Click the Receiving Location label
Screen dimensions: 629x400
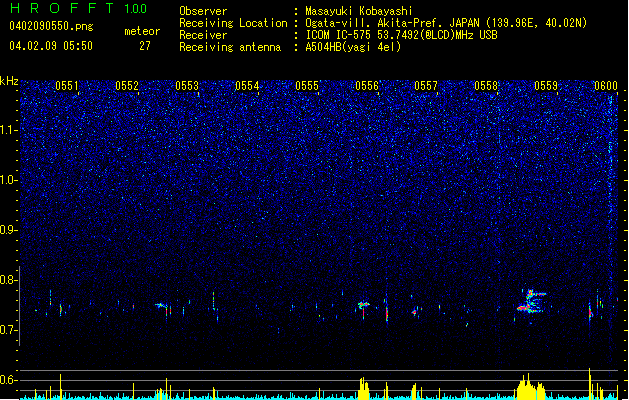[233, 23]
